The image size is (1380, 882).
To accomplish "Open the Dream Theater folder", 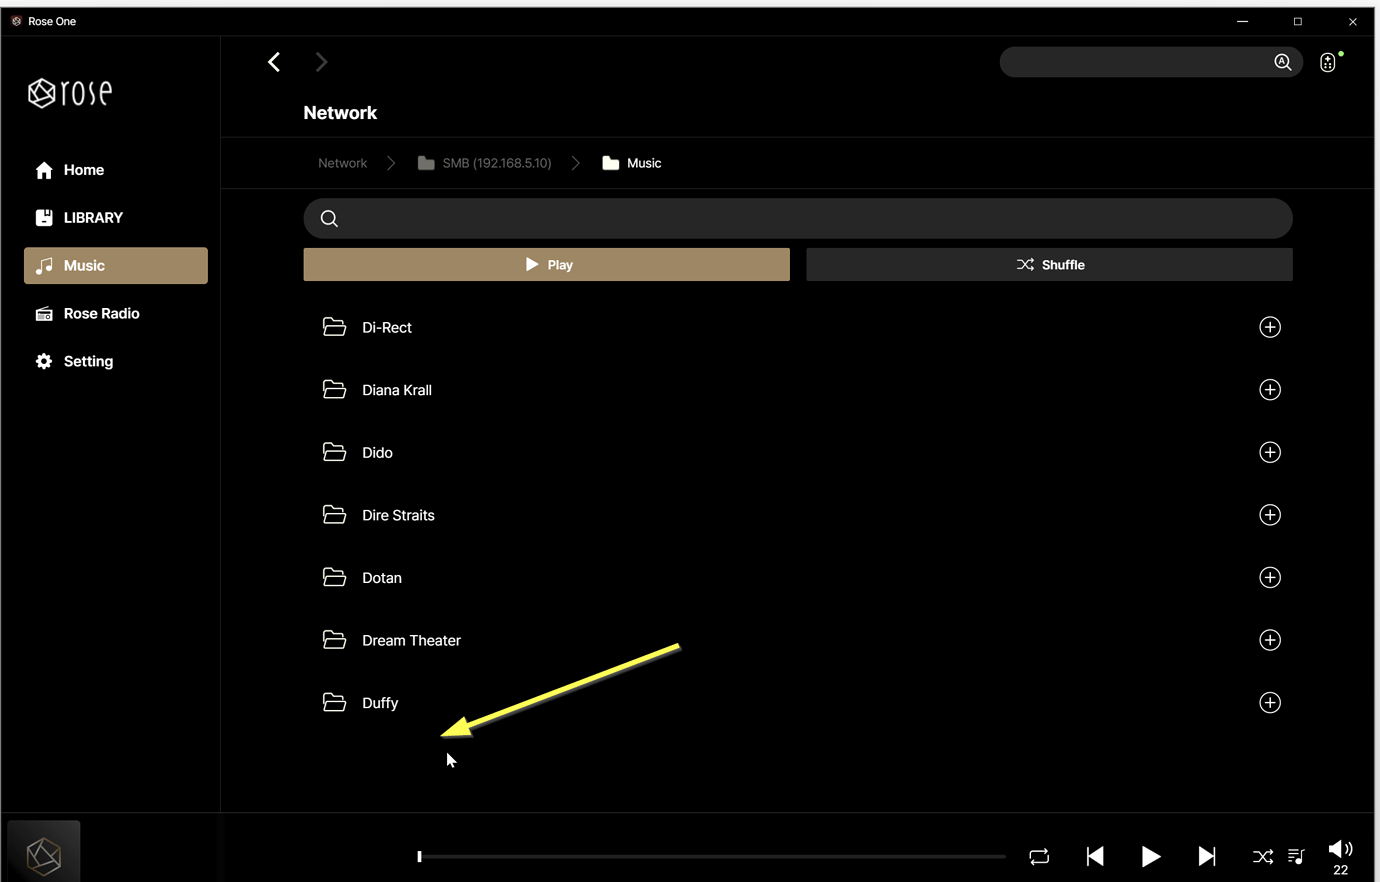I will 411,640.
